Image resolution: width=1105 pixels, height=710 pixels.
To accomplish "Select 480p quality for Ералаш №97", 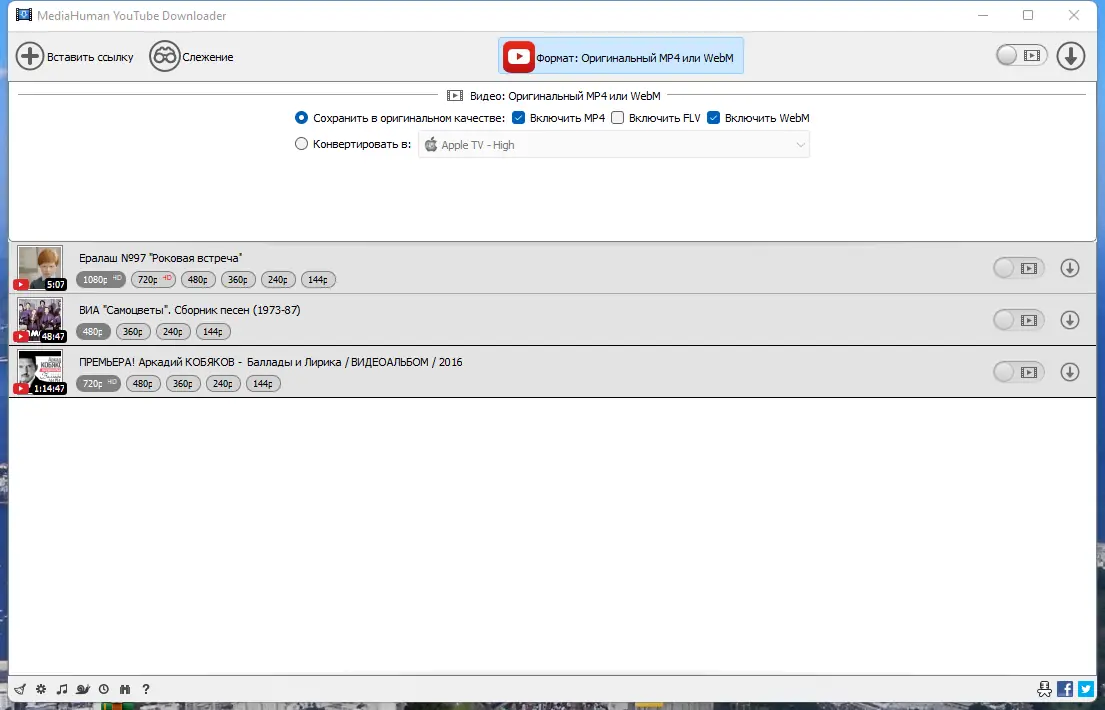I will [198, 280].
